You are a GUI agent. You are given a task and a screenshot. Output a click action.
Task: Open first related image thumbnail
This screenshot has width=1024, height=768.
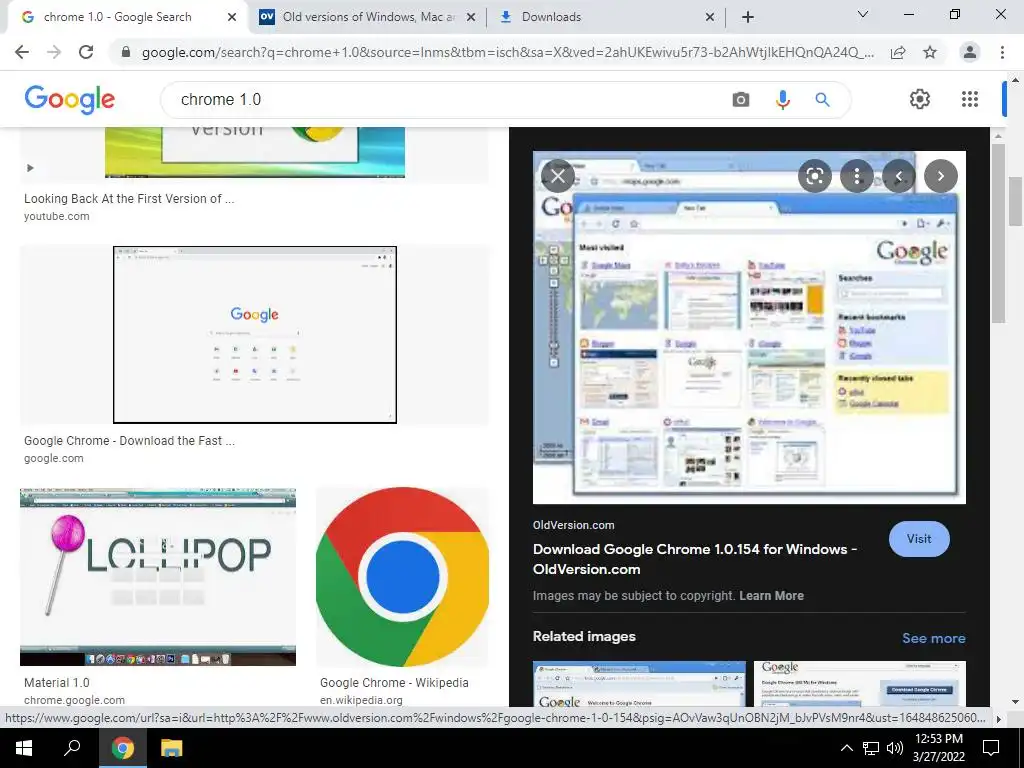(639, 684)
